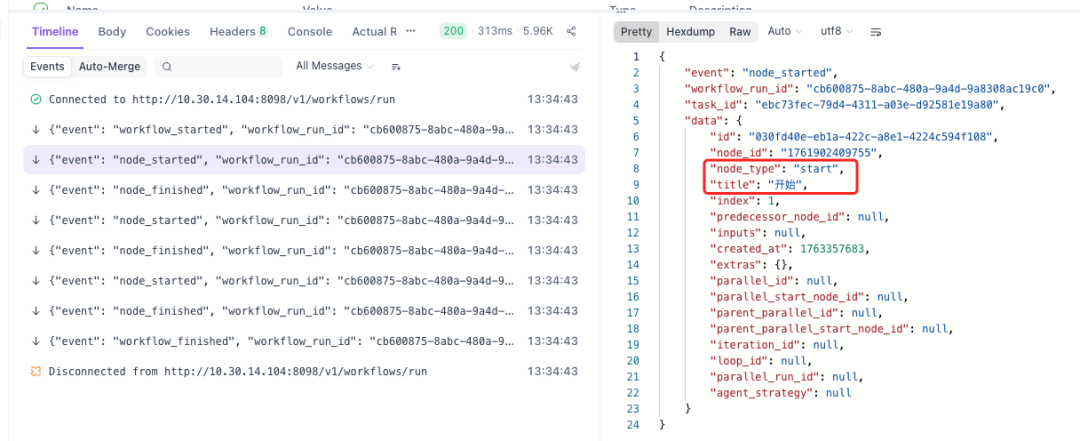
Task: Open the Actual Request tab
Action: (x=374, y=32)
